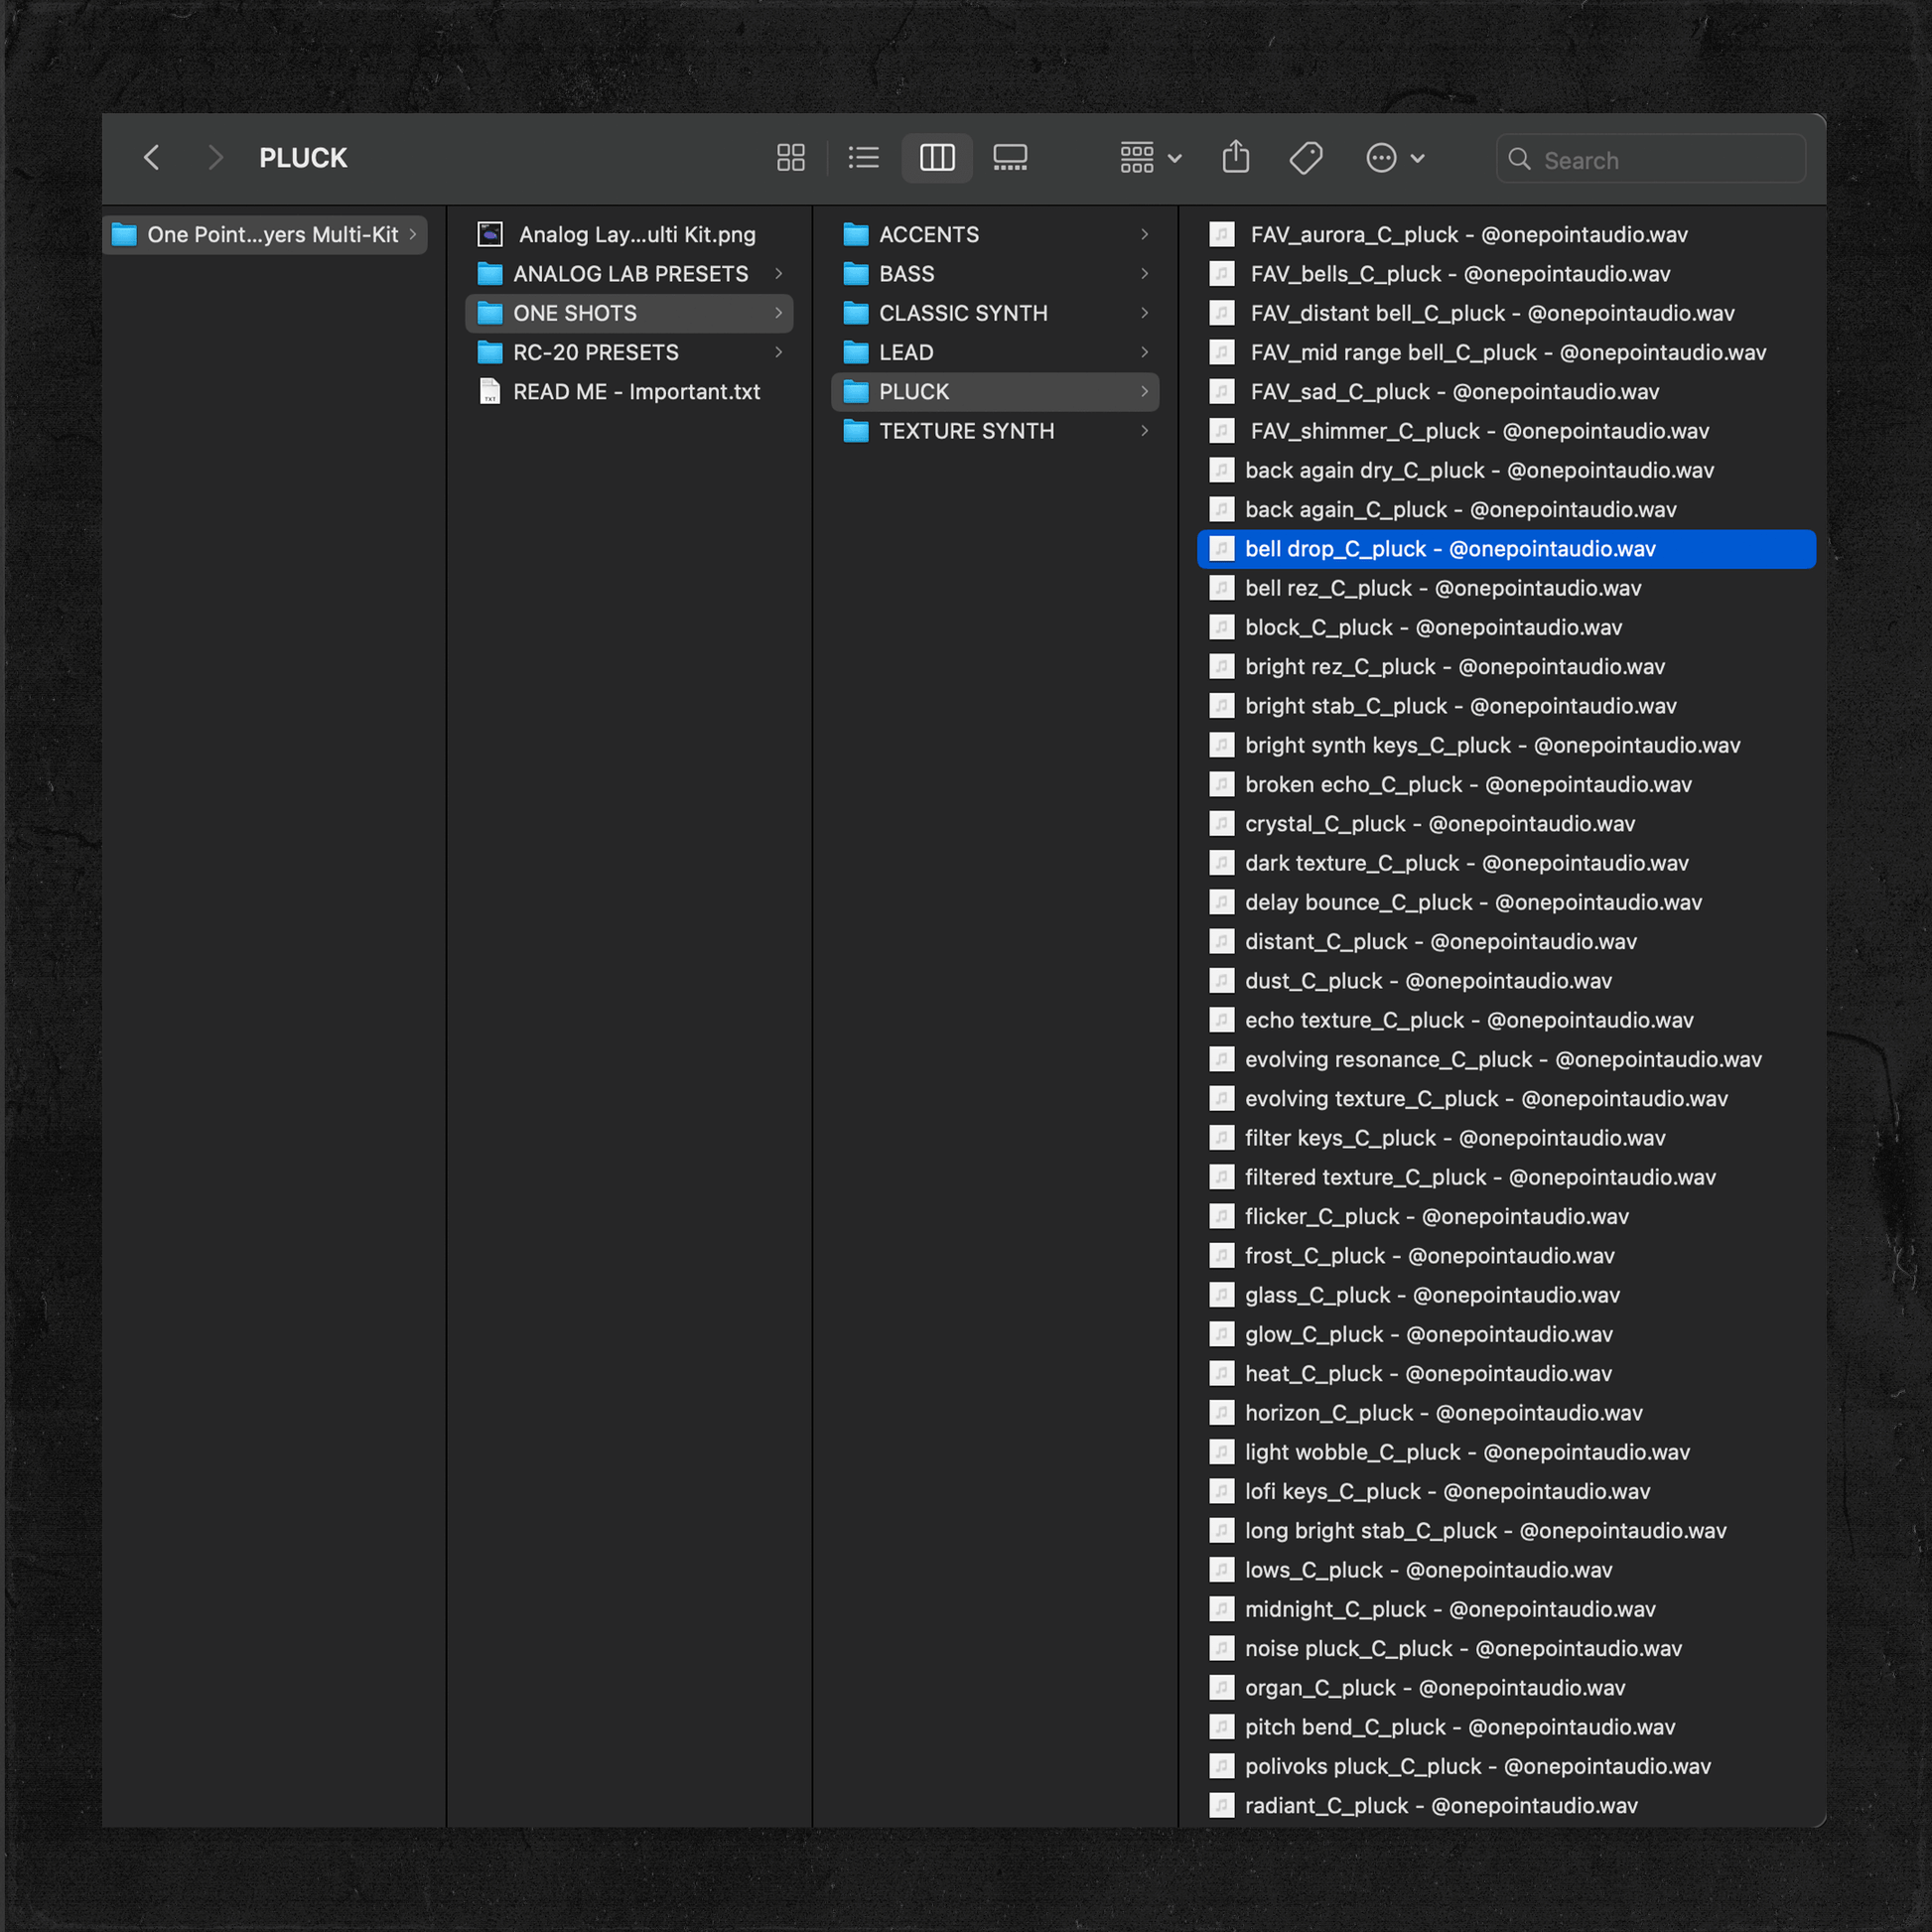Open the CLASSIC SYNTH folder
Image resolution: width=1932 pixels, height=1932 pixels.
pos(963,313)
